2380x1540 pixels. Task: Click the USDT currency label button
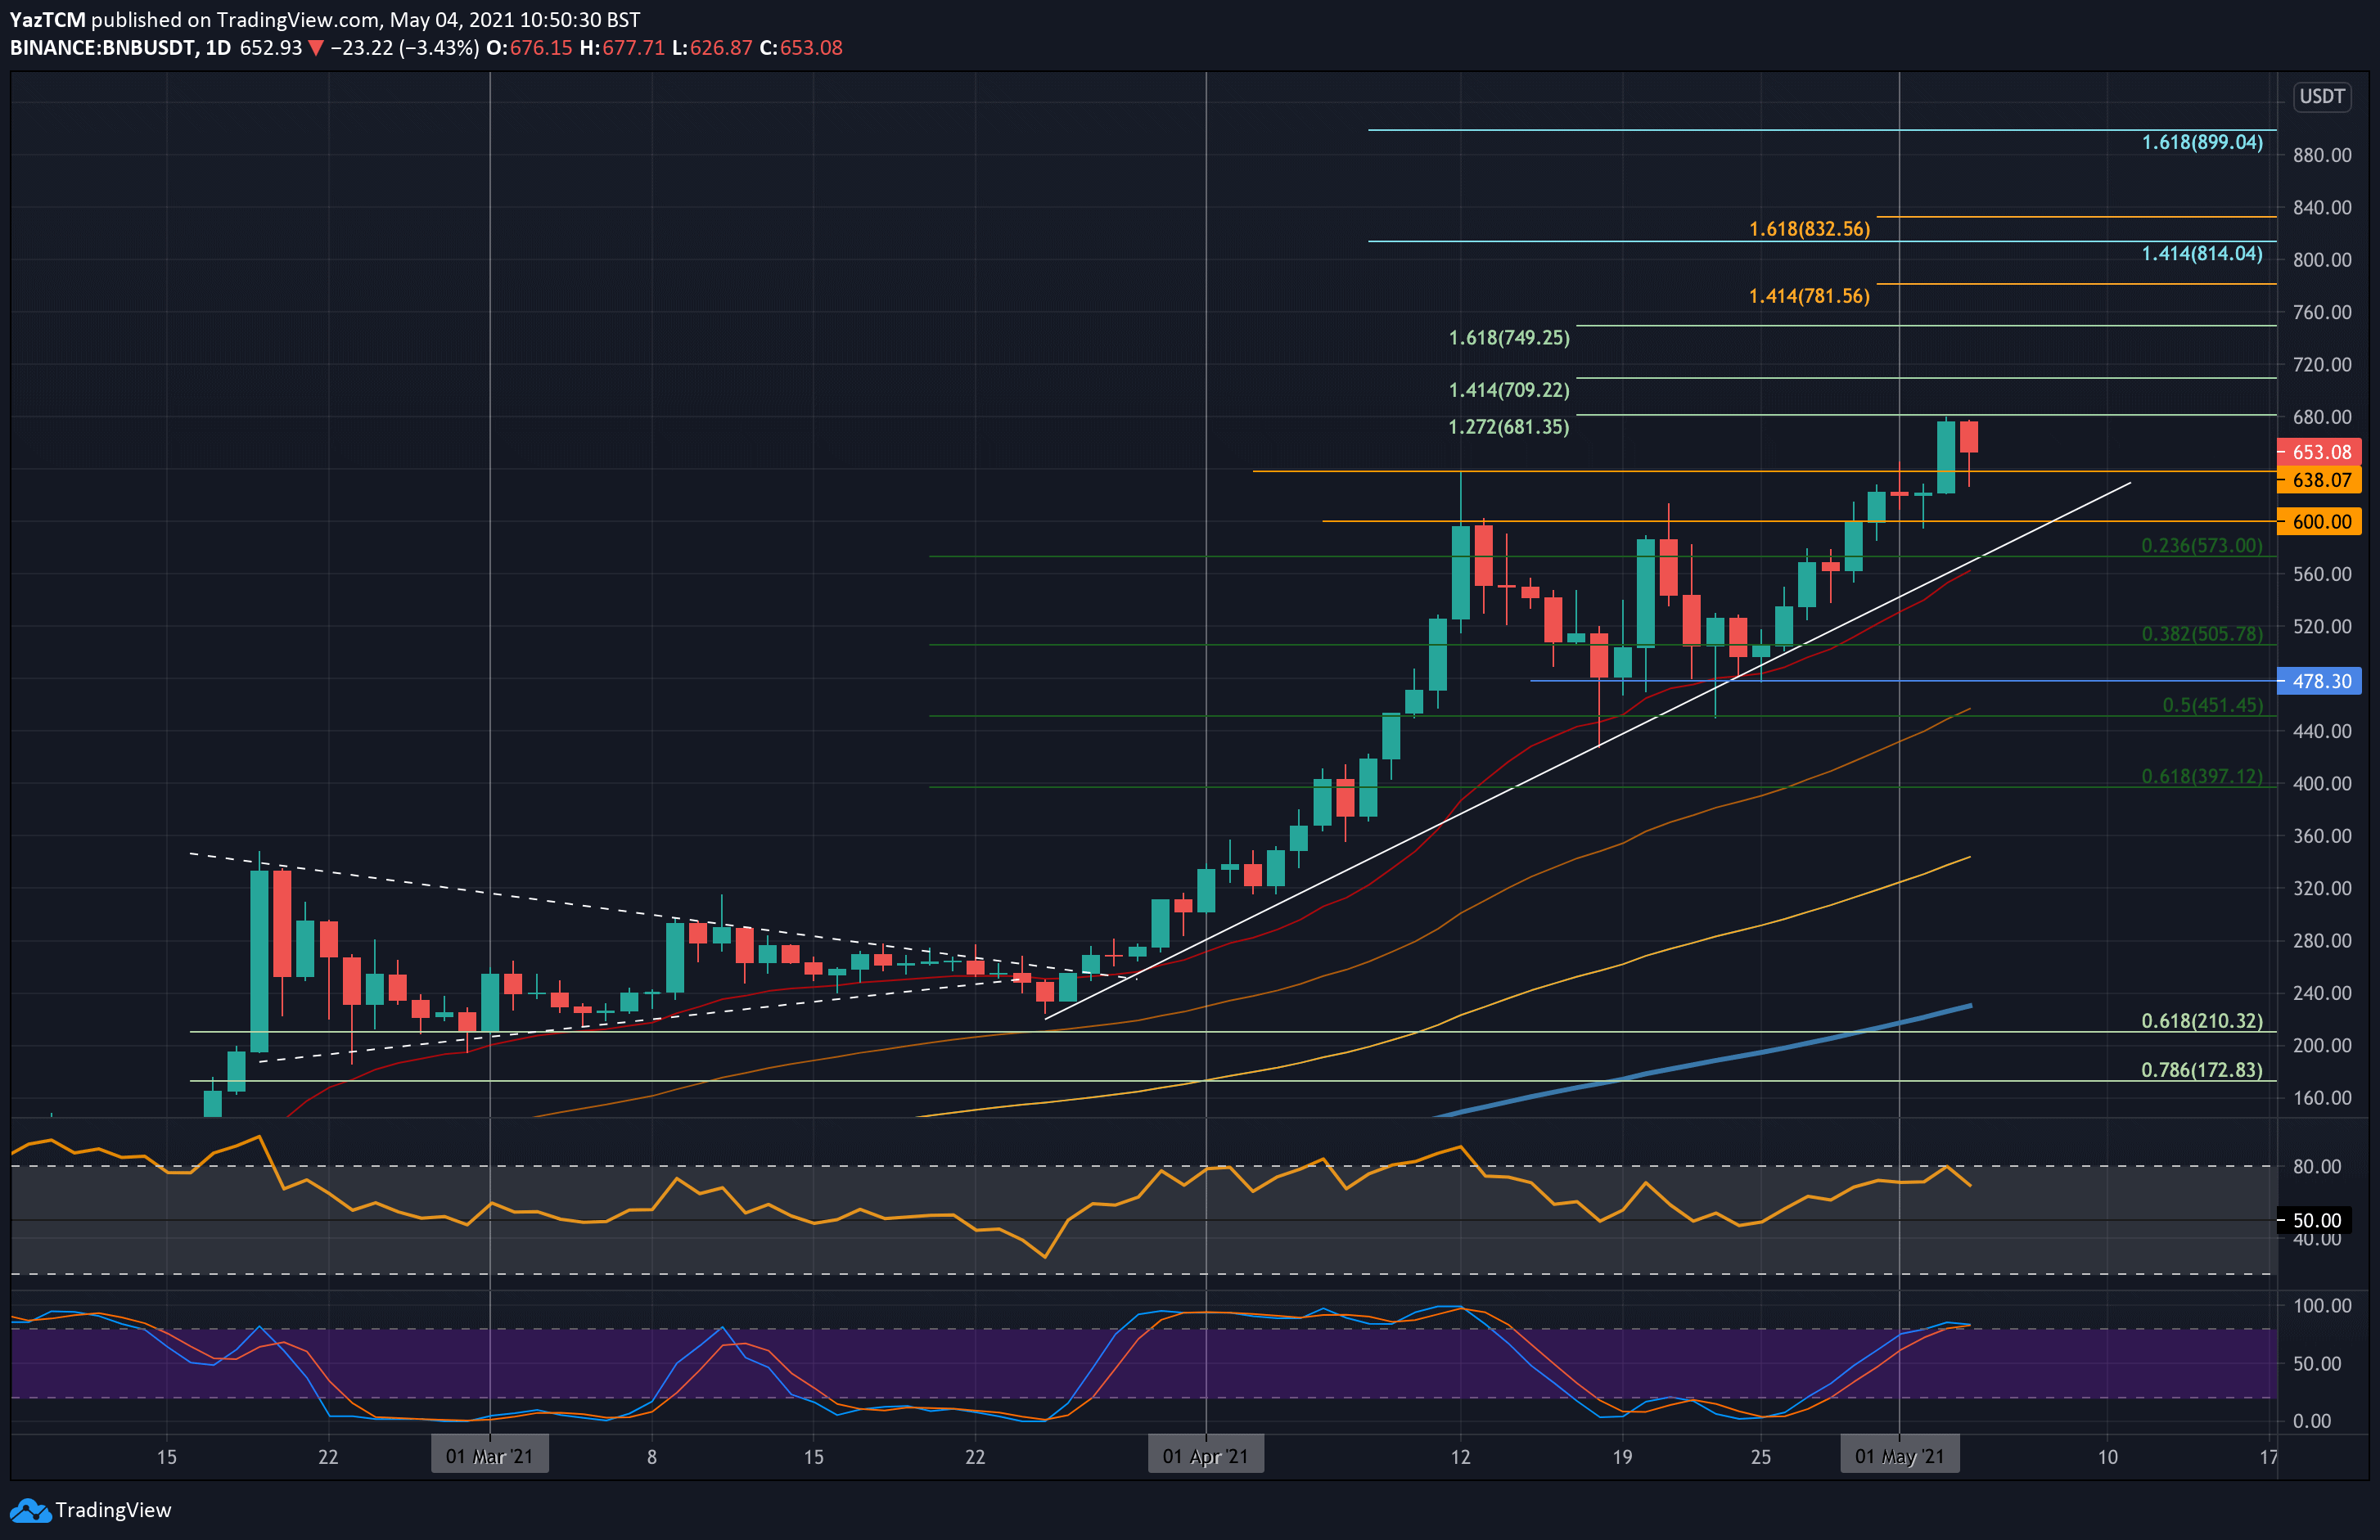tap(2322, 97)
